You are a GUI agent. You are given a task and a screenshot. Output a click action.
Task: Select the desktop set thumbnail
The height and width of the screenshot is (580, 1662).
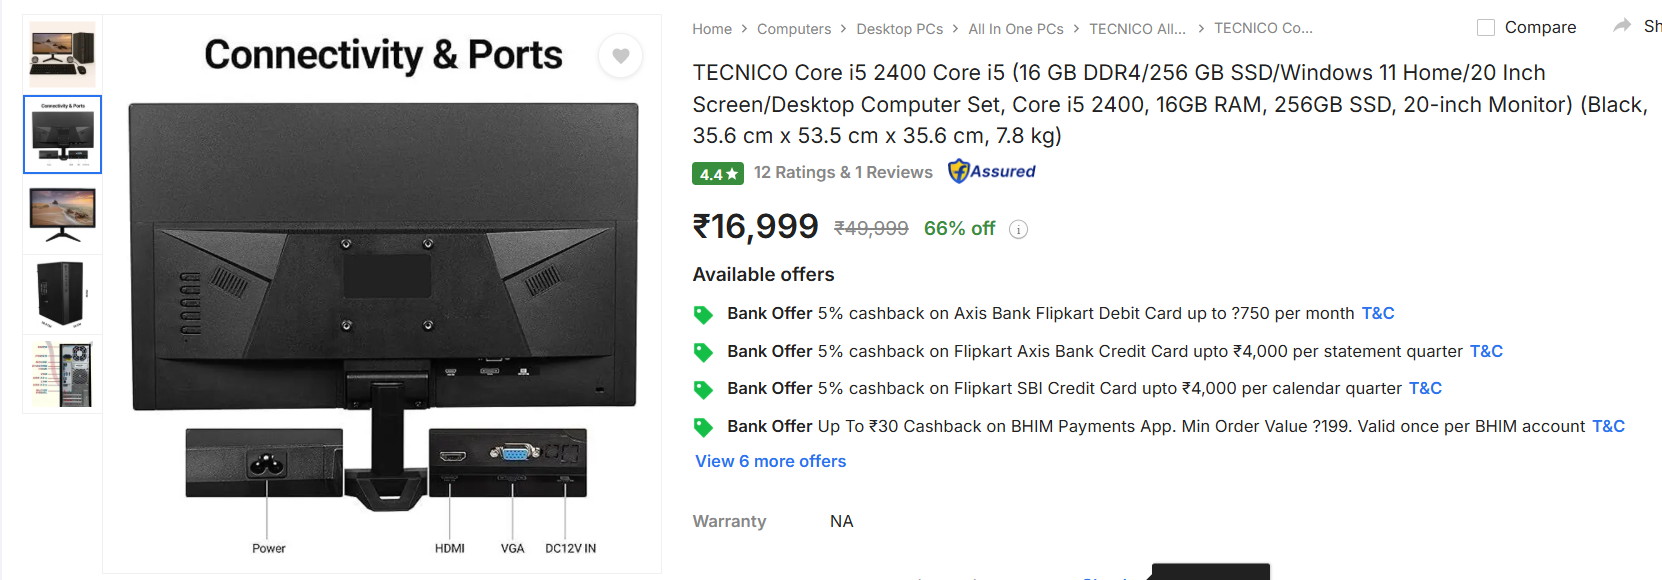(x=62, y=54)
